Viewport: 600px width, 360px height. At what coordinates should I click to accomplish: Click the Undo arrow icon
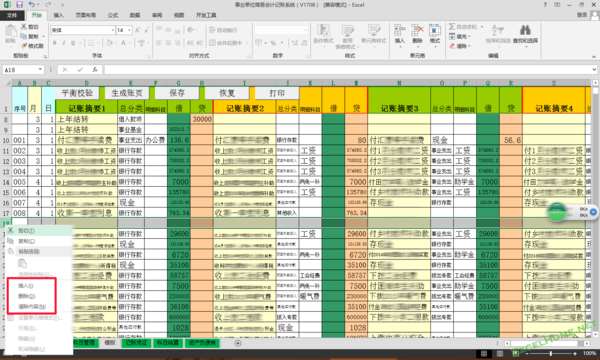[32, 5]
